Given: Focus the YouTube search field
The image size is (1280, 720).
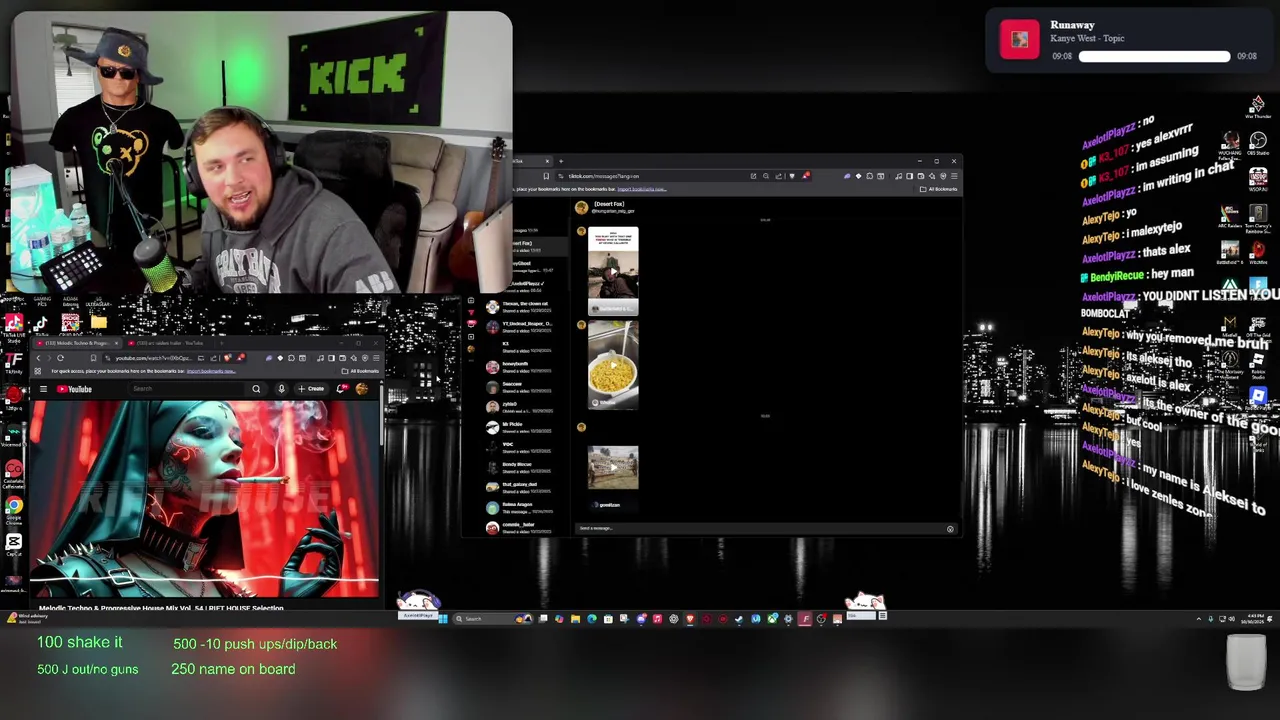Looking at the screenshot, I should tap(189, 389).
